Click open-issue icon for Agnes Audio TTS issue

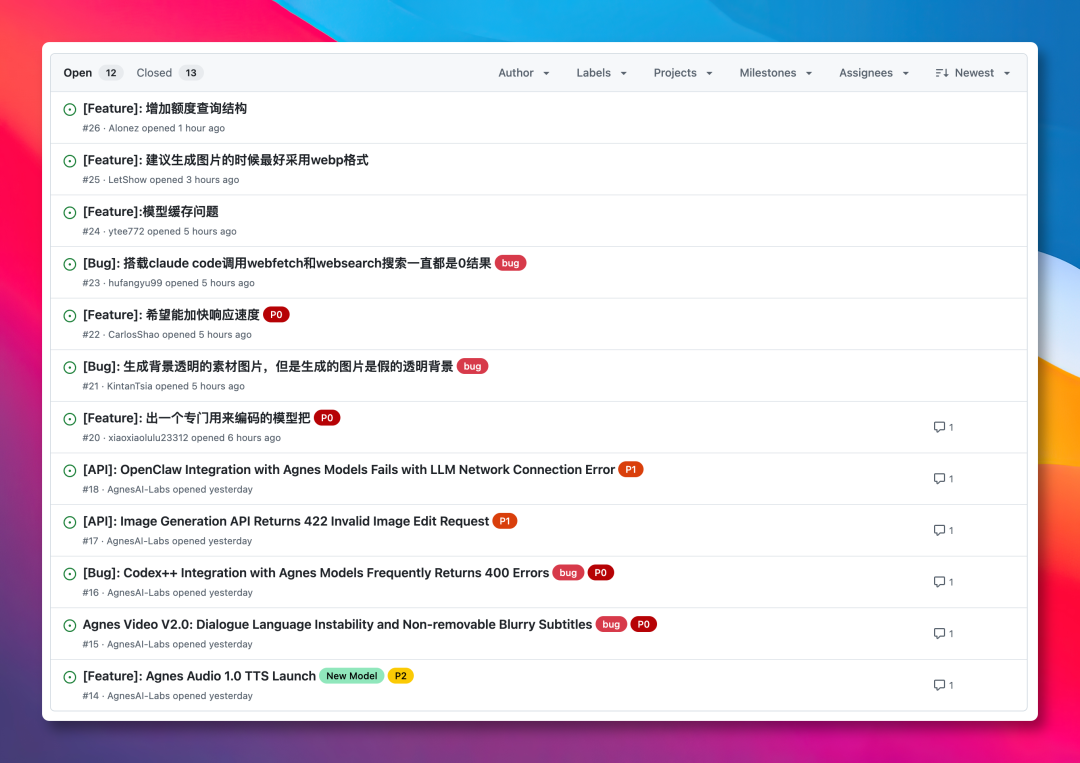[x=70, y=678]
